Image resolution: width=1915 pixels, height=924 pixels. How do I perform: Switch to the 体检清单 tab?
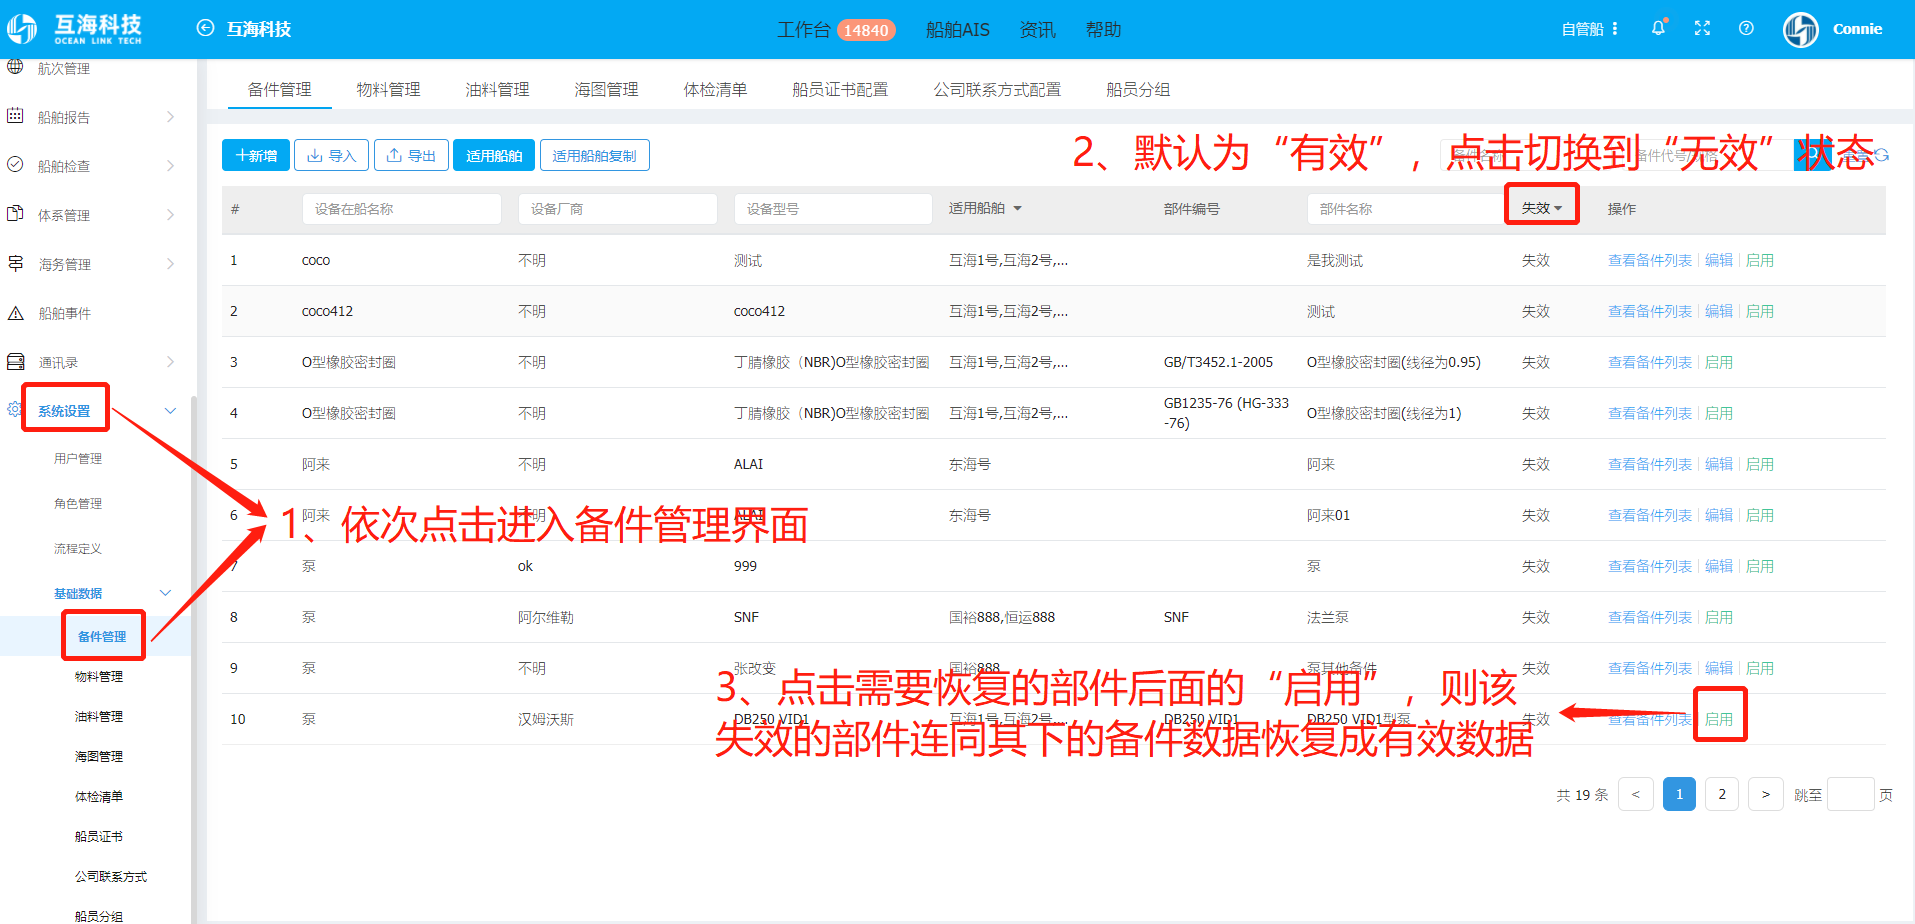[x=715, y=89]
